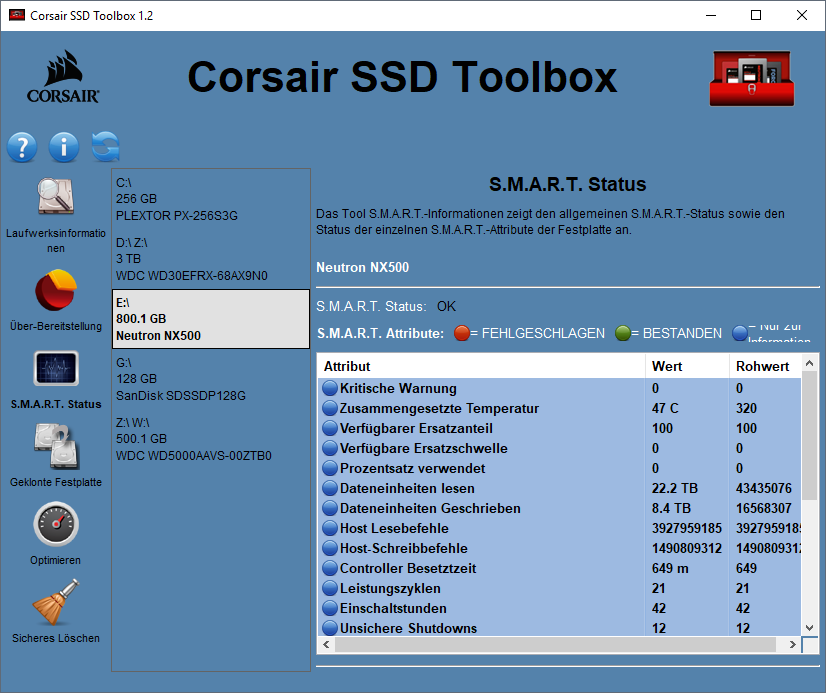Open the Geklonte Festplatte clone icon
Image resolution: width=826 pixels, height=693 pixels.
56,445
